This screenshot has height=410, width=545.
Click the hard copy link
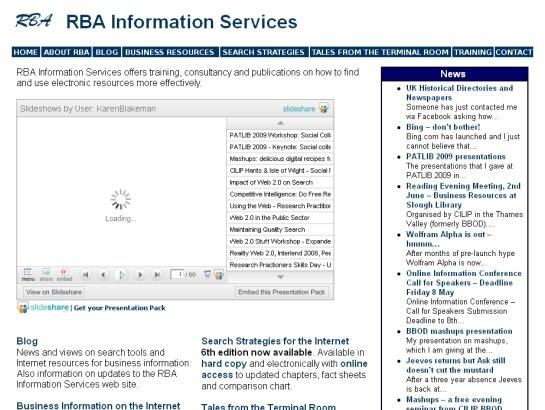pyautogui.click(x=224, y=364)
